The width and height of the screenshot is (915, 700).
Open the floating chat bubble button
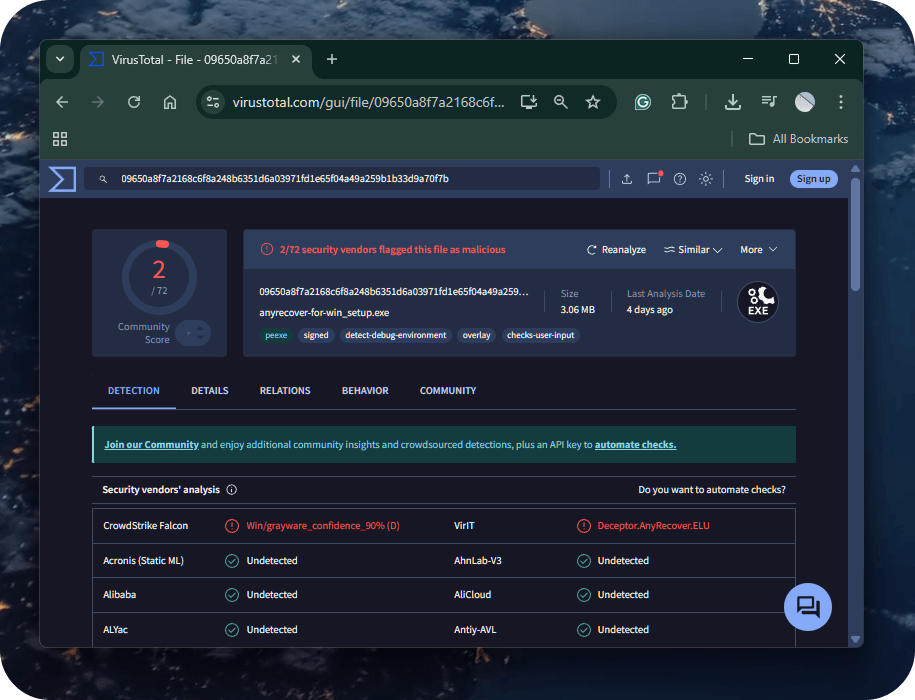tap(808, 606)
